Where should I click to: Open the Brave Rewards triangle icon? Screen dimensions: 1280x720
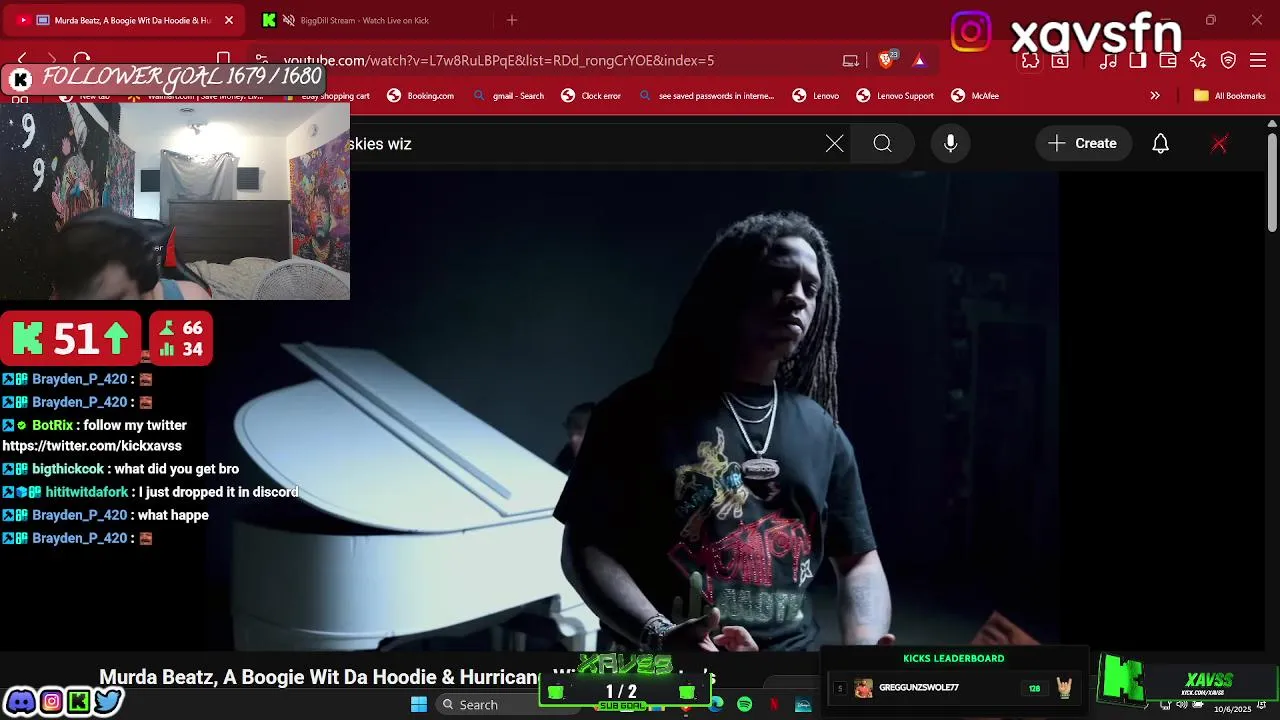919,60
